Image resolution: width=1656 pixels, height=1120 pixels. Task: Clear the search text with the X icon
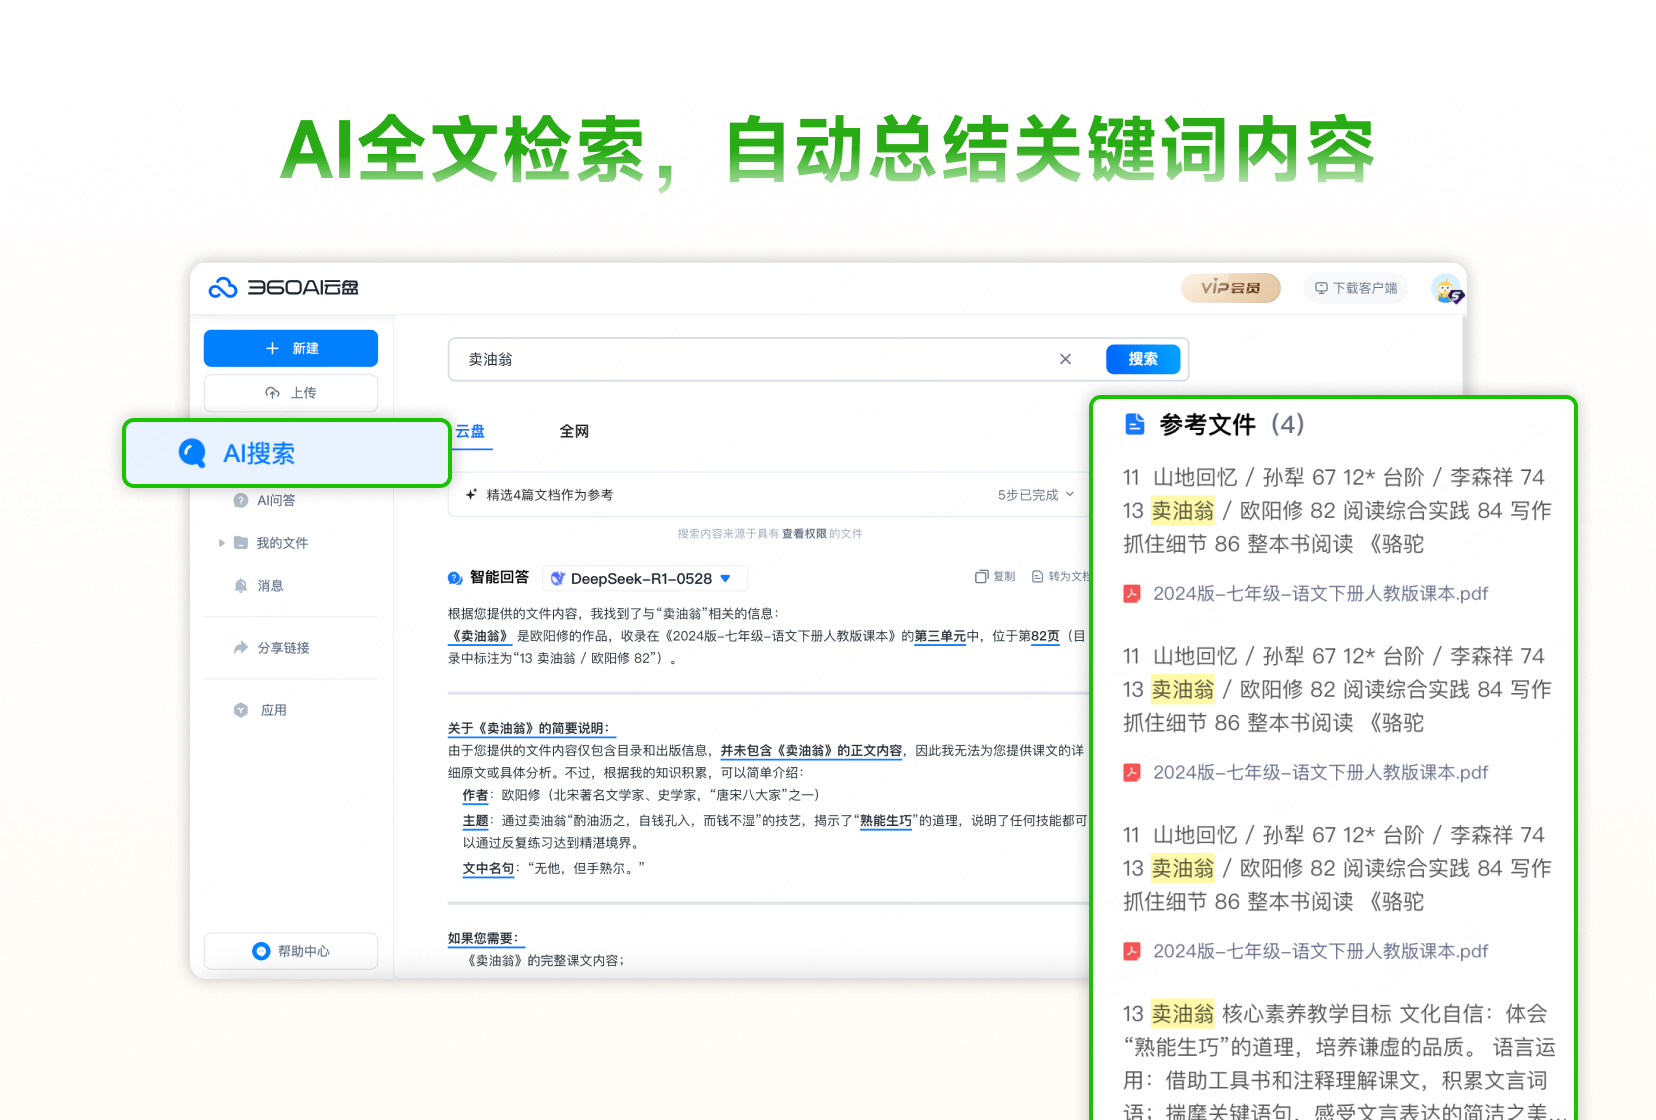[x=1065, y=359]
